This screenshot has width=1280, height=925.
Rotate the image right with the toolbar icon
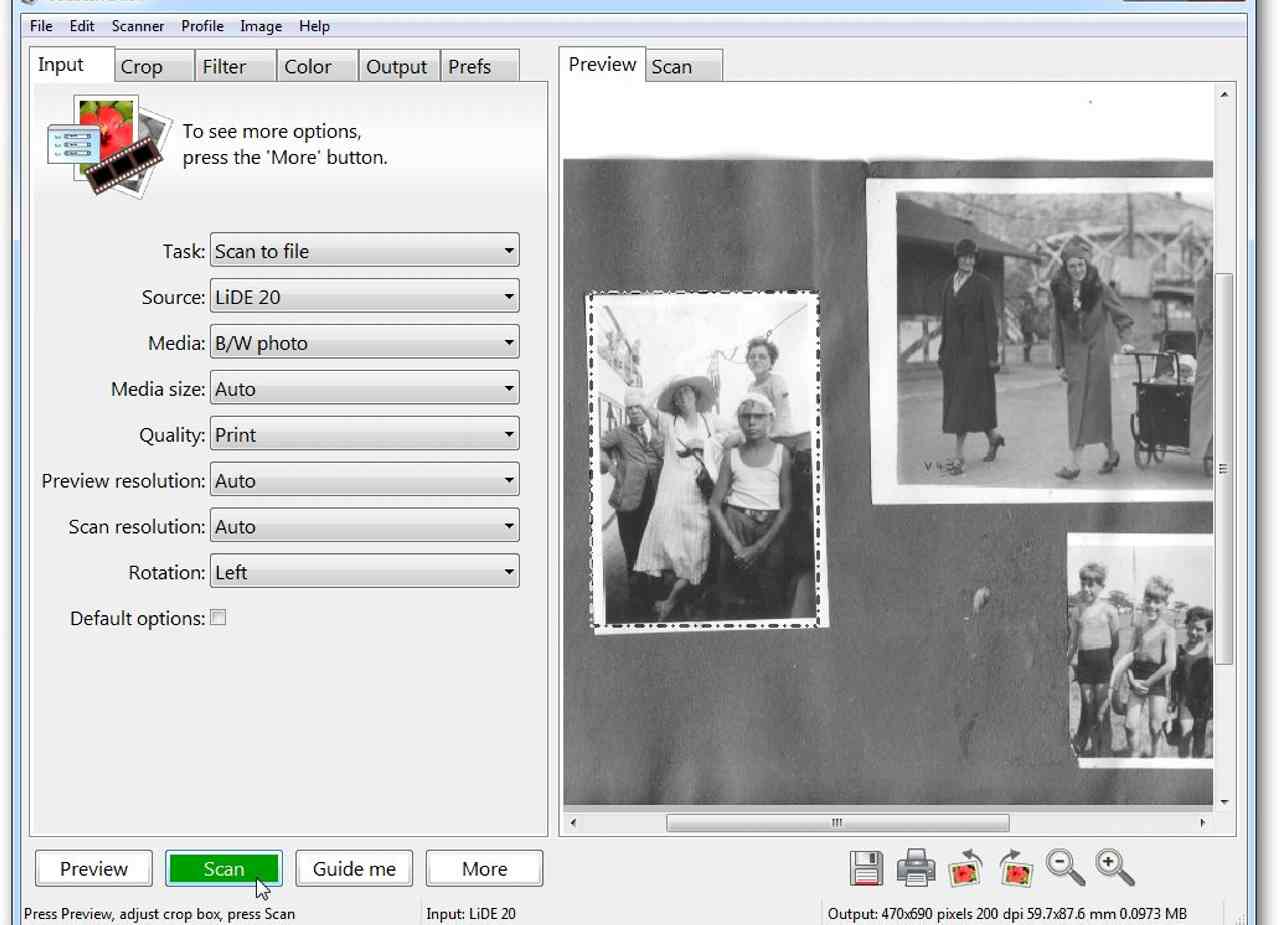coord(1015,868)
